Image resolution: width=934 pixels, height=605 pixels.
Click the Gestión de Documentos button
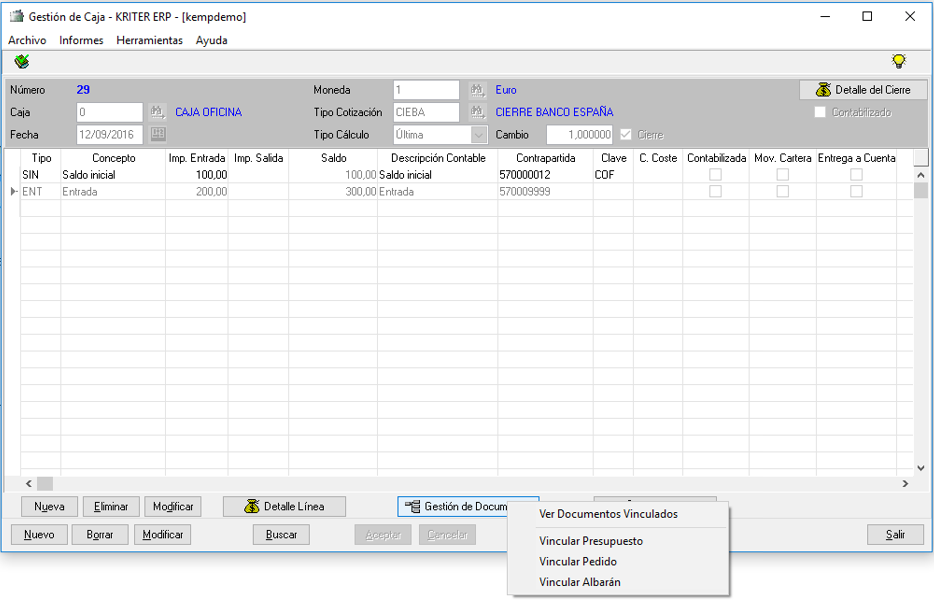[x=453, y=507]
